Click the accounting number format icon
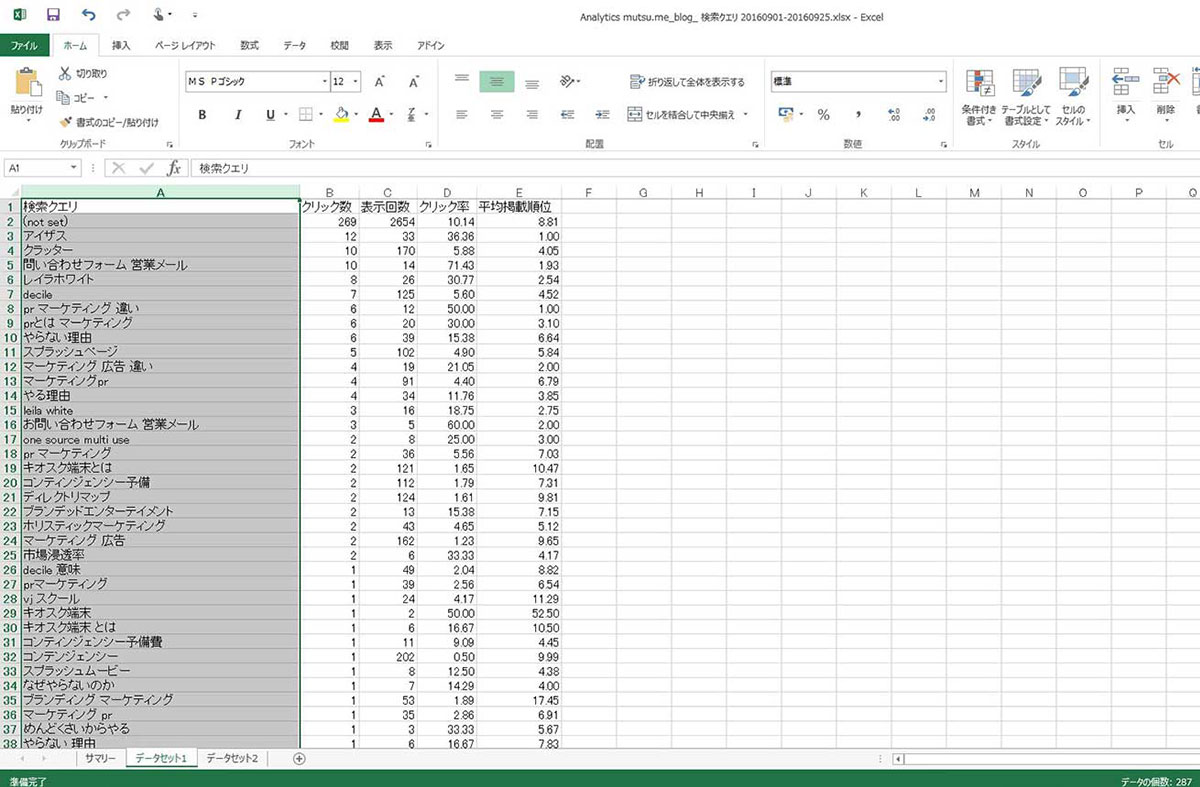This screenshot has height=787, width=1200. tap(785, 115)
